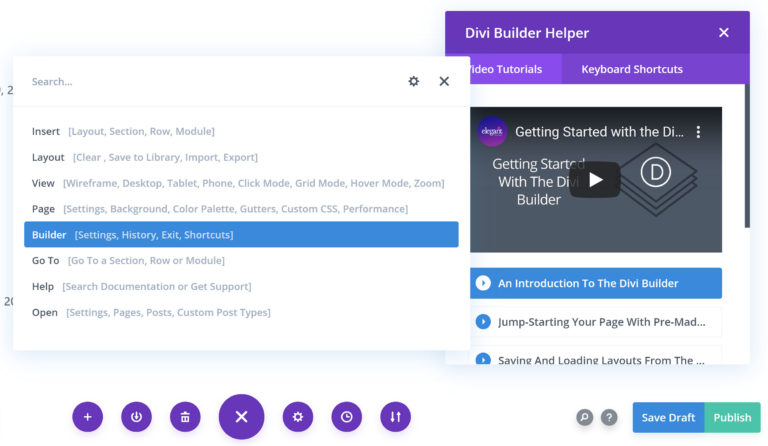Open search options with the gear icon
This screenshot has height=446, width=768.
click(414, 81)
